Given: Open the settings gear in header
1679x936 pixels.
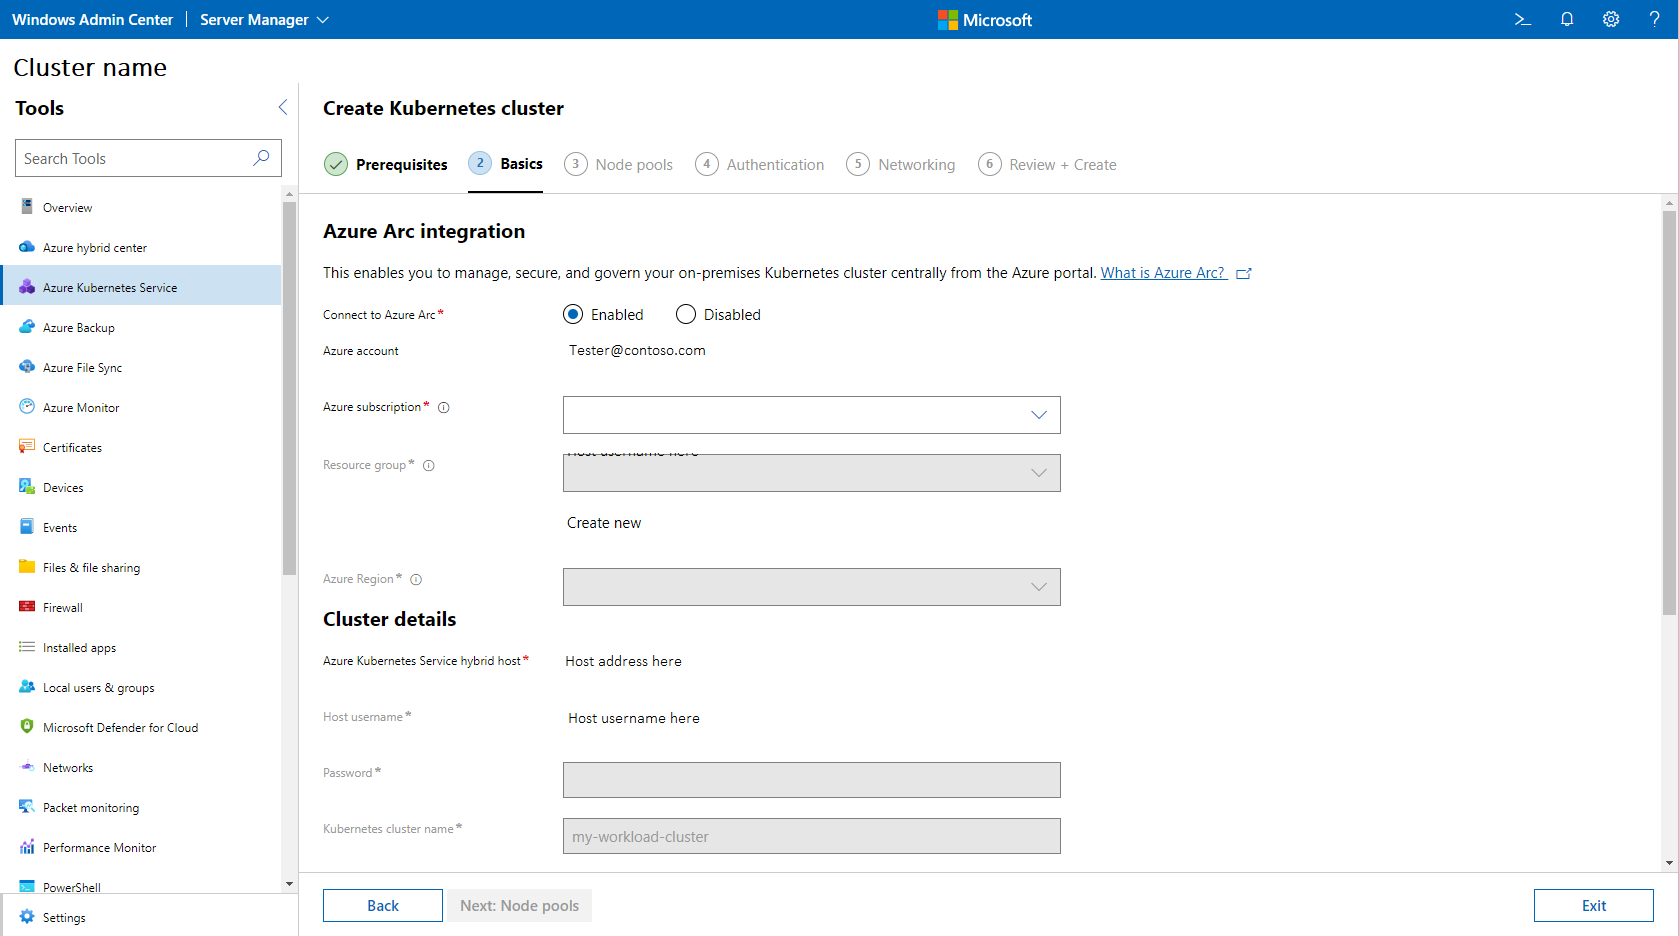Looking at the screenshot, I should pos(1611,19).
